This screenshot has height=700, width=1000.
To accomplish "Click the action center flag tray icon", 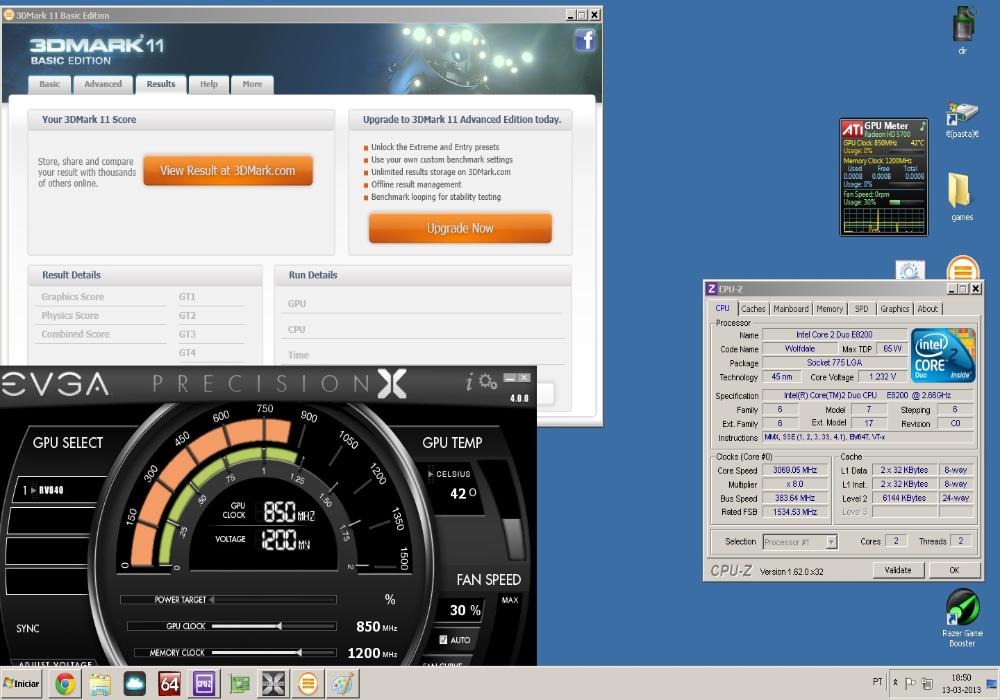I will tap(910, 683).
